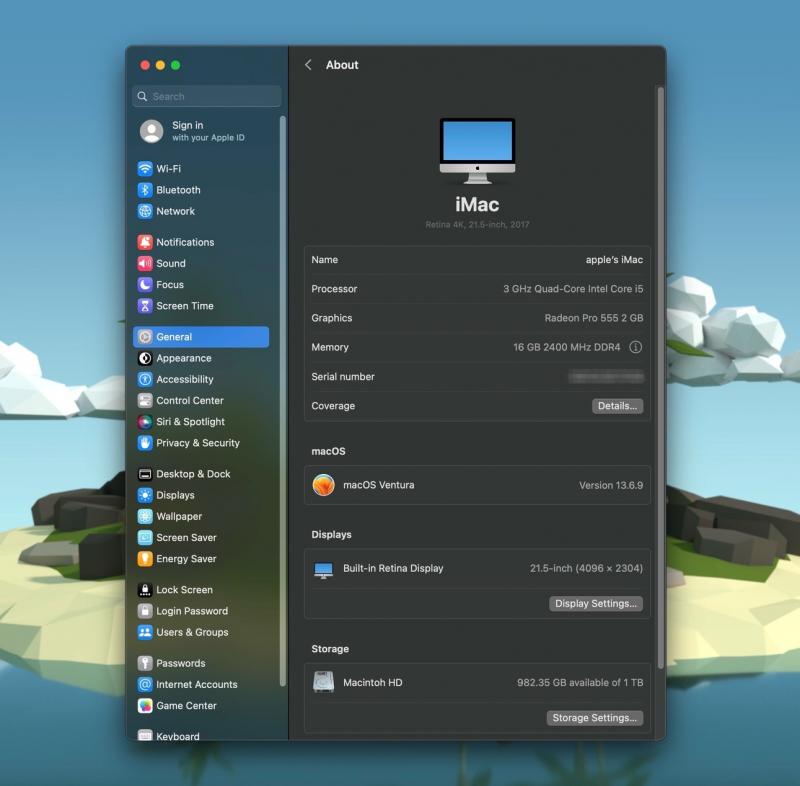800x786 pixels.
Task: Click Version 13.6.9 text
Action: (x=611, y=485)
